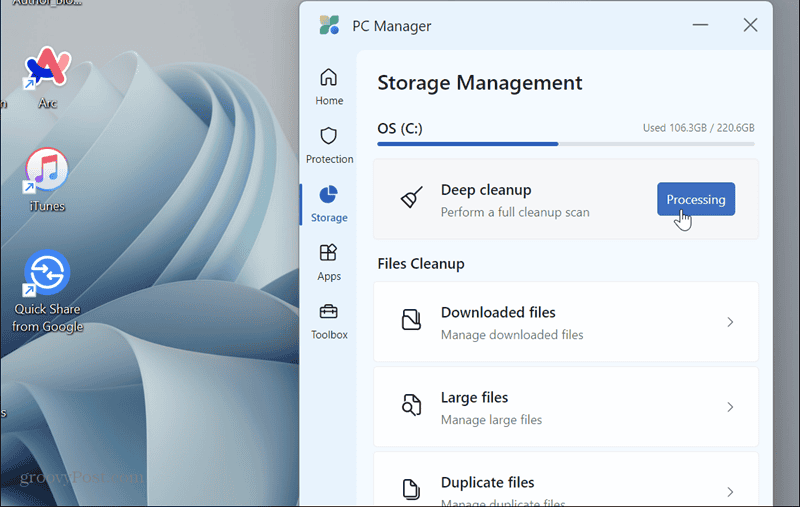
Task: Click the 'Manage large files' description
Action: (491, 420)
